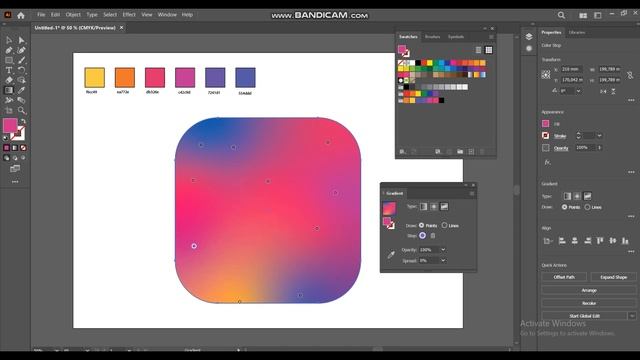Select Points draw option in Properties
This screenshot has height=360, width=640.
click(x=564, y=207)
